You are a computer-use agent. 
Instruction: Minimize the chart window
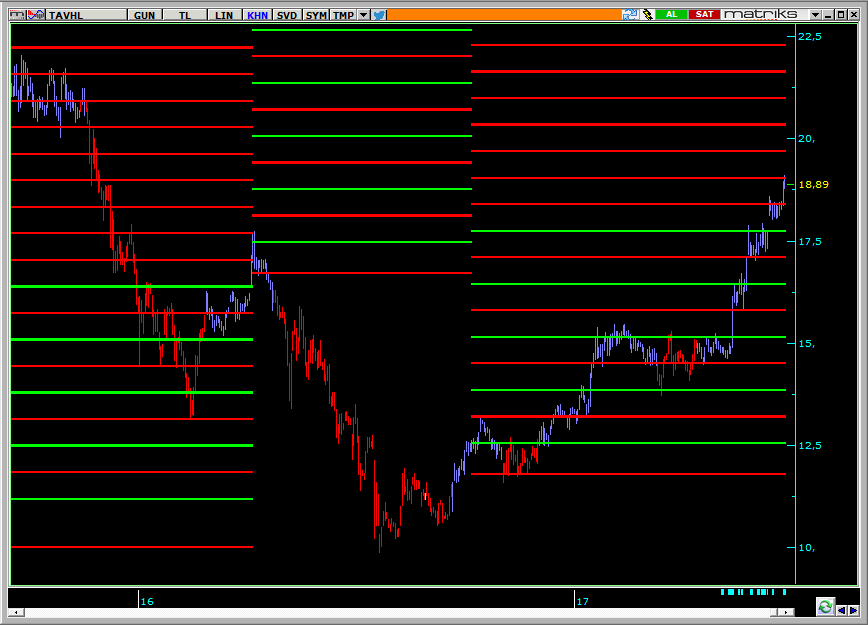point(828,15)
